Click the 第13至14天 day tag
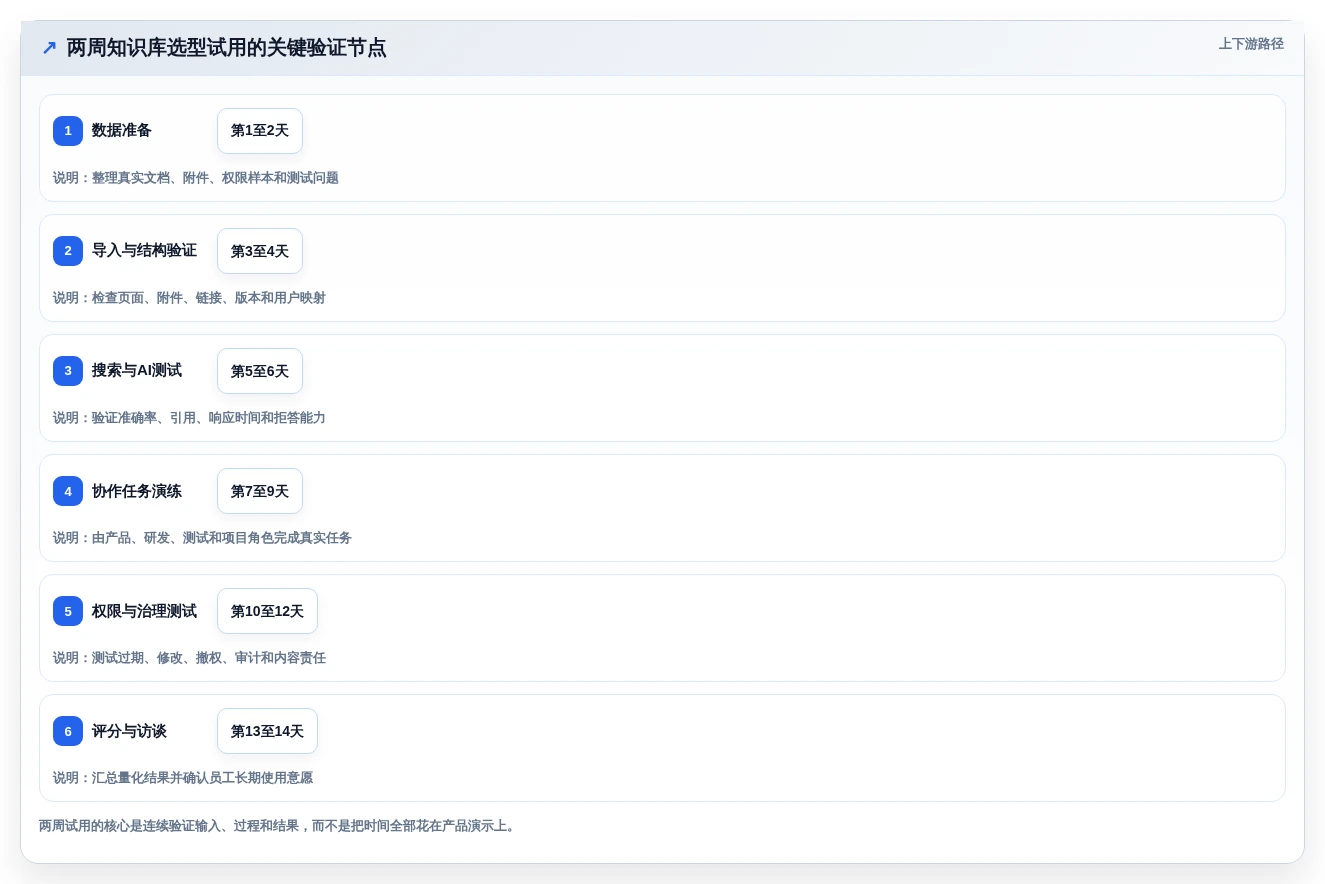 (x=267, y=731)
